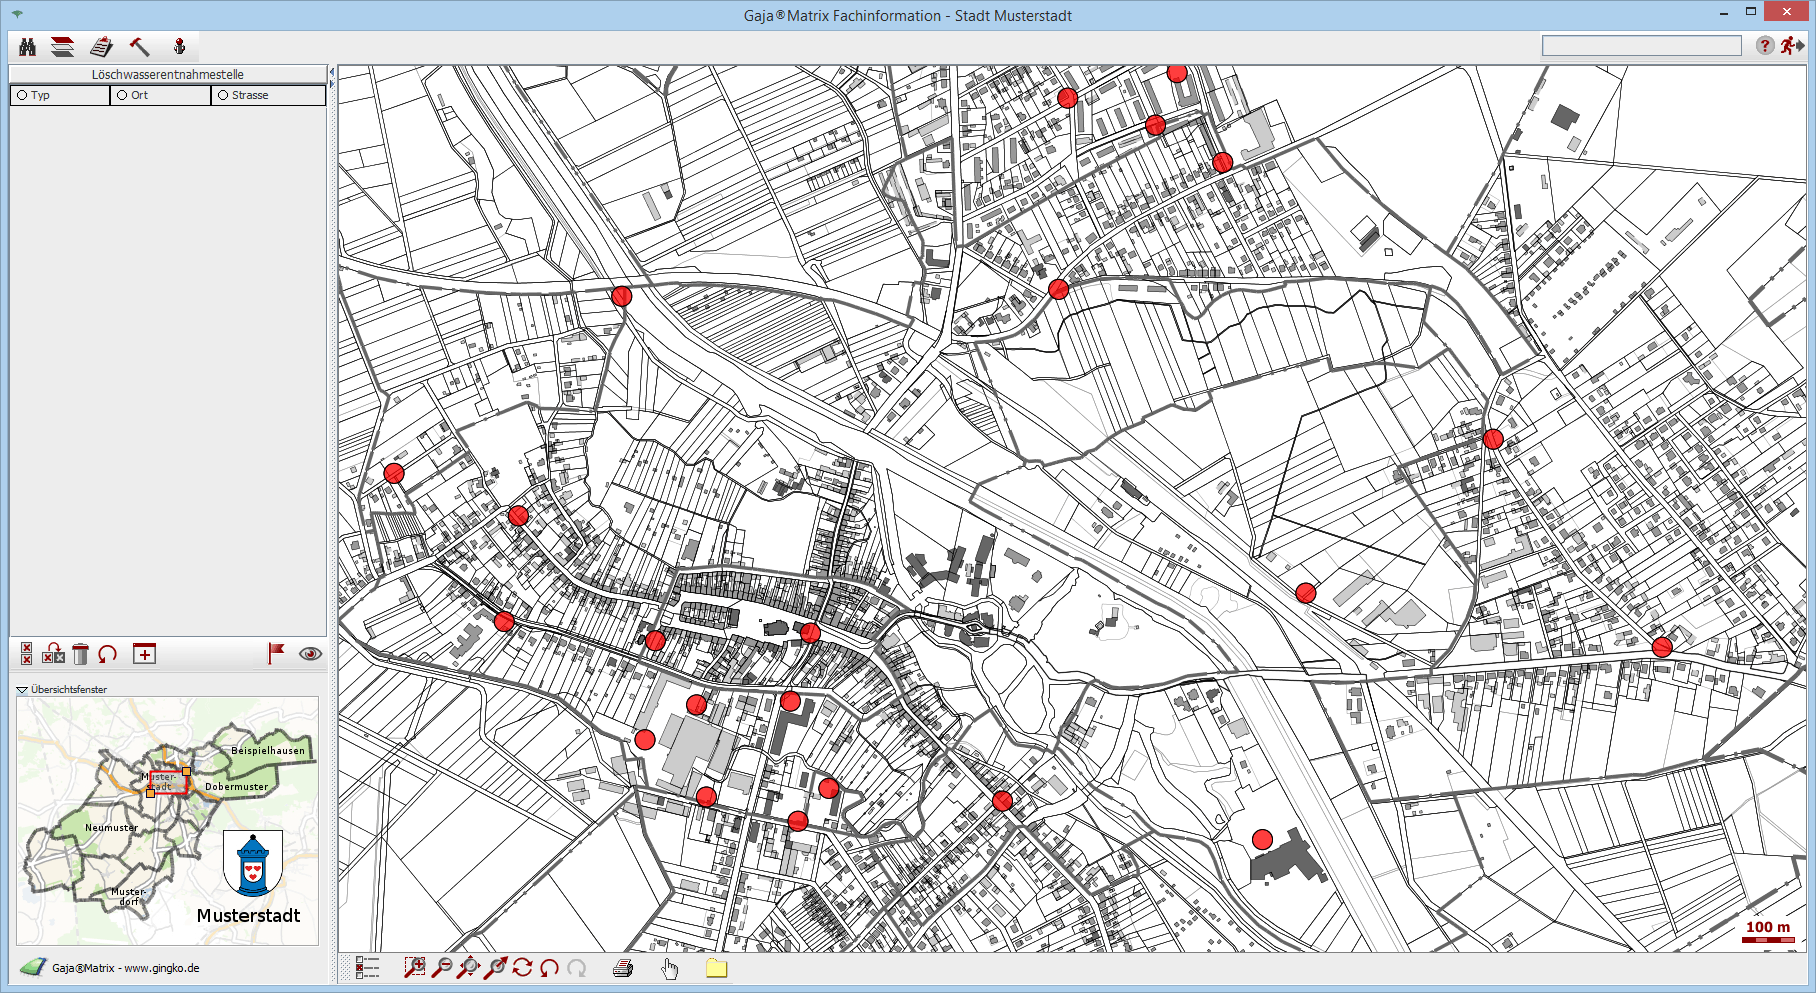Open the map layers stack icon
1816x993 pixels.
[63, 47]
